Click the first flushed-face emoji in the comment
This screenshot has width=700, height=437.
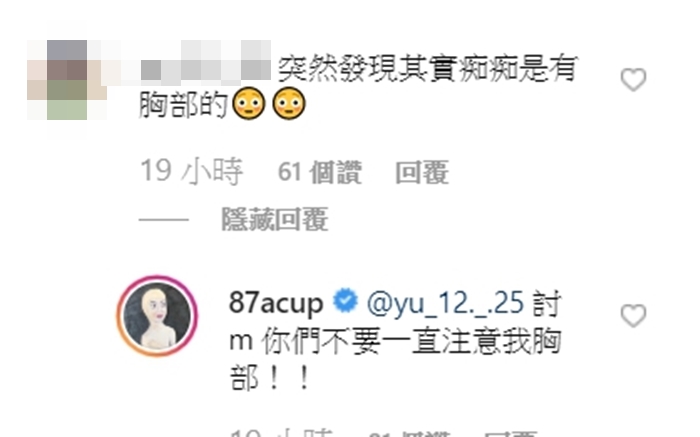click(249, 104)
